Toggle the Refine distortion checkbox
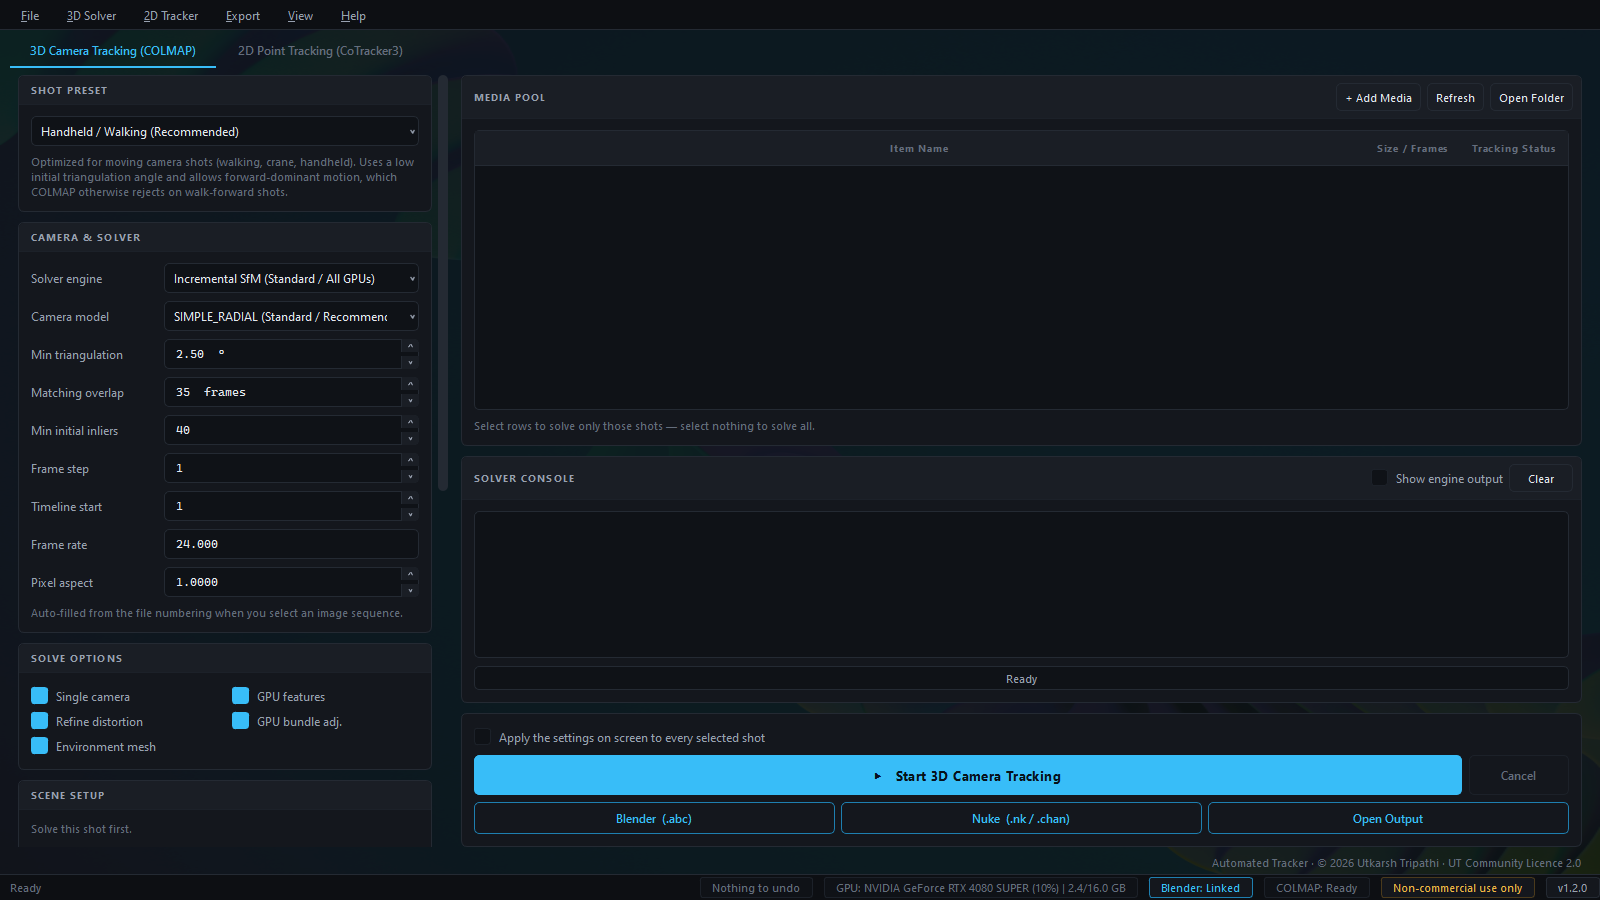This screenshot has width=1600, height=900. click(x=40, y=721)
